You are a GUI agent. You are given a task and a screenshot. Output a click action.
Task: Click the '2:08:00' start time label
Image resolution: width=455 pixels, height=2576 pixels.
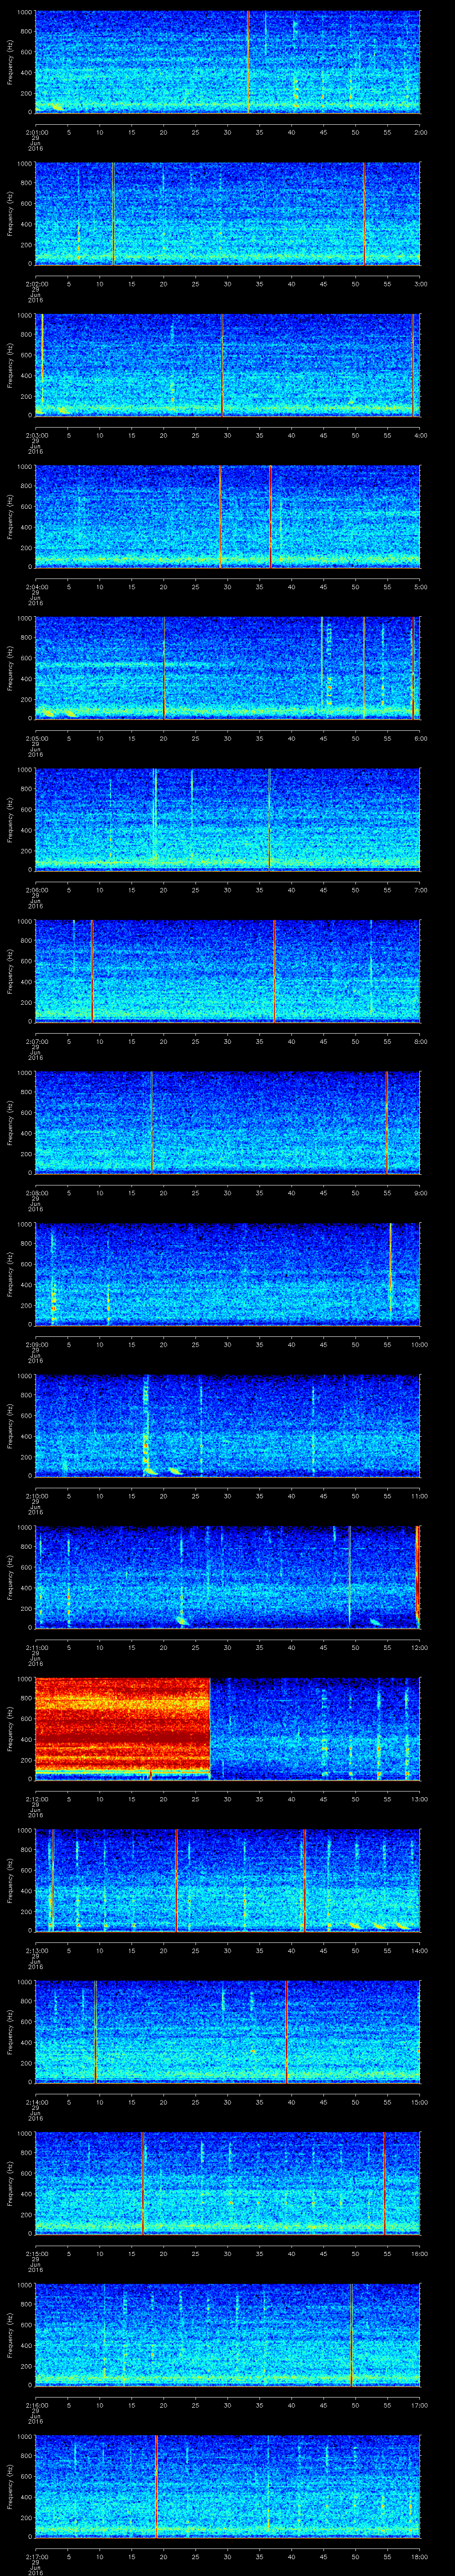[36, 1194]
